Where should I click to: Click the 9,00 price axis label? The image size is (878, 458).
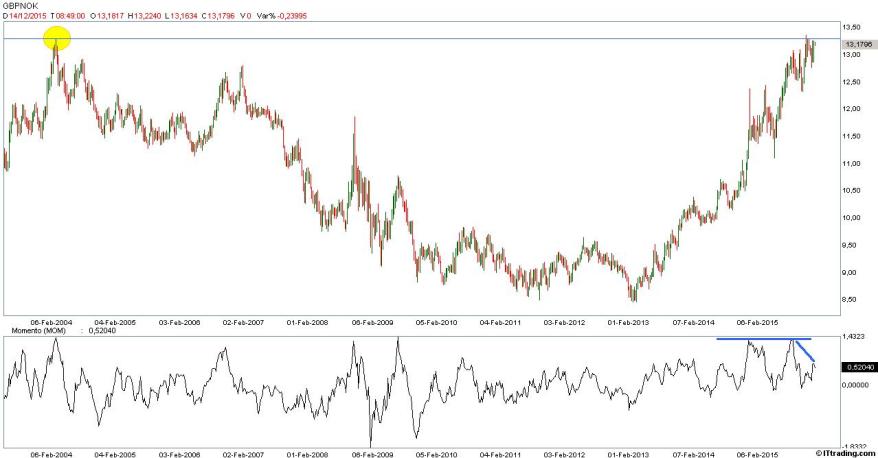(851, 273)
